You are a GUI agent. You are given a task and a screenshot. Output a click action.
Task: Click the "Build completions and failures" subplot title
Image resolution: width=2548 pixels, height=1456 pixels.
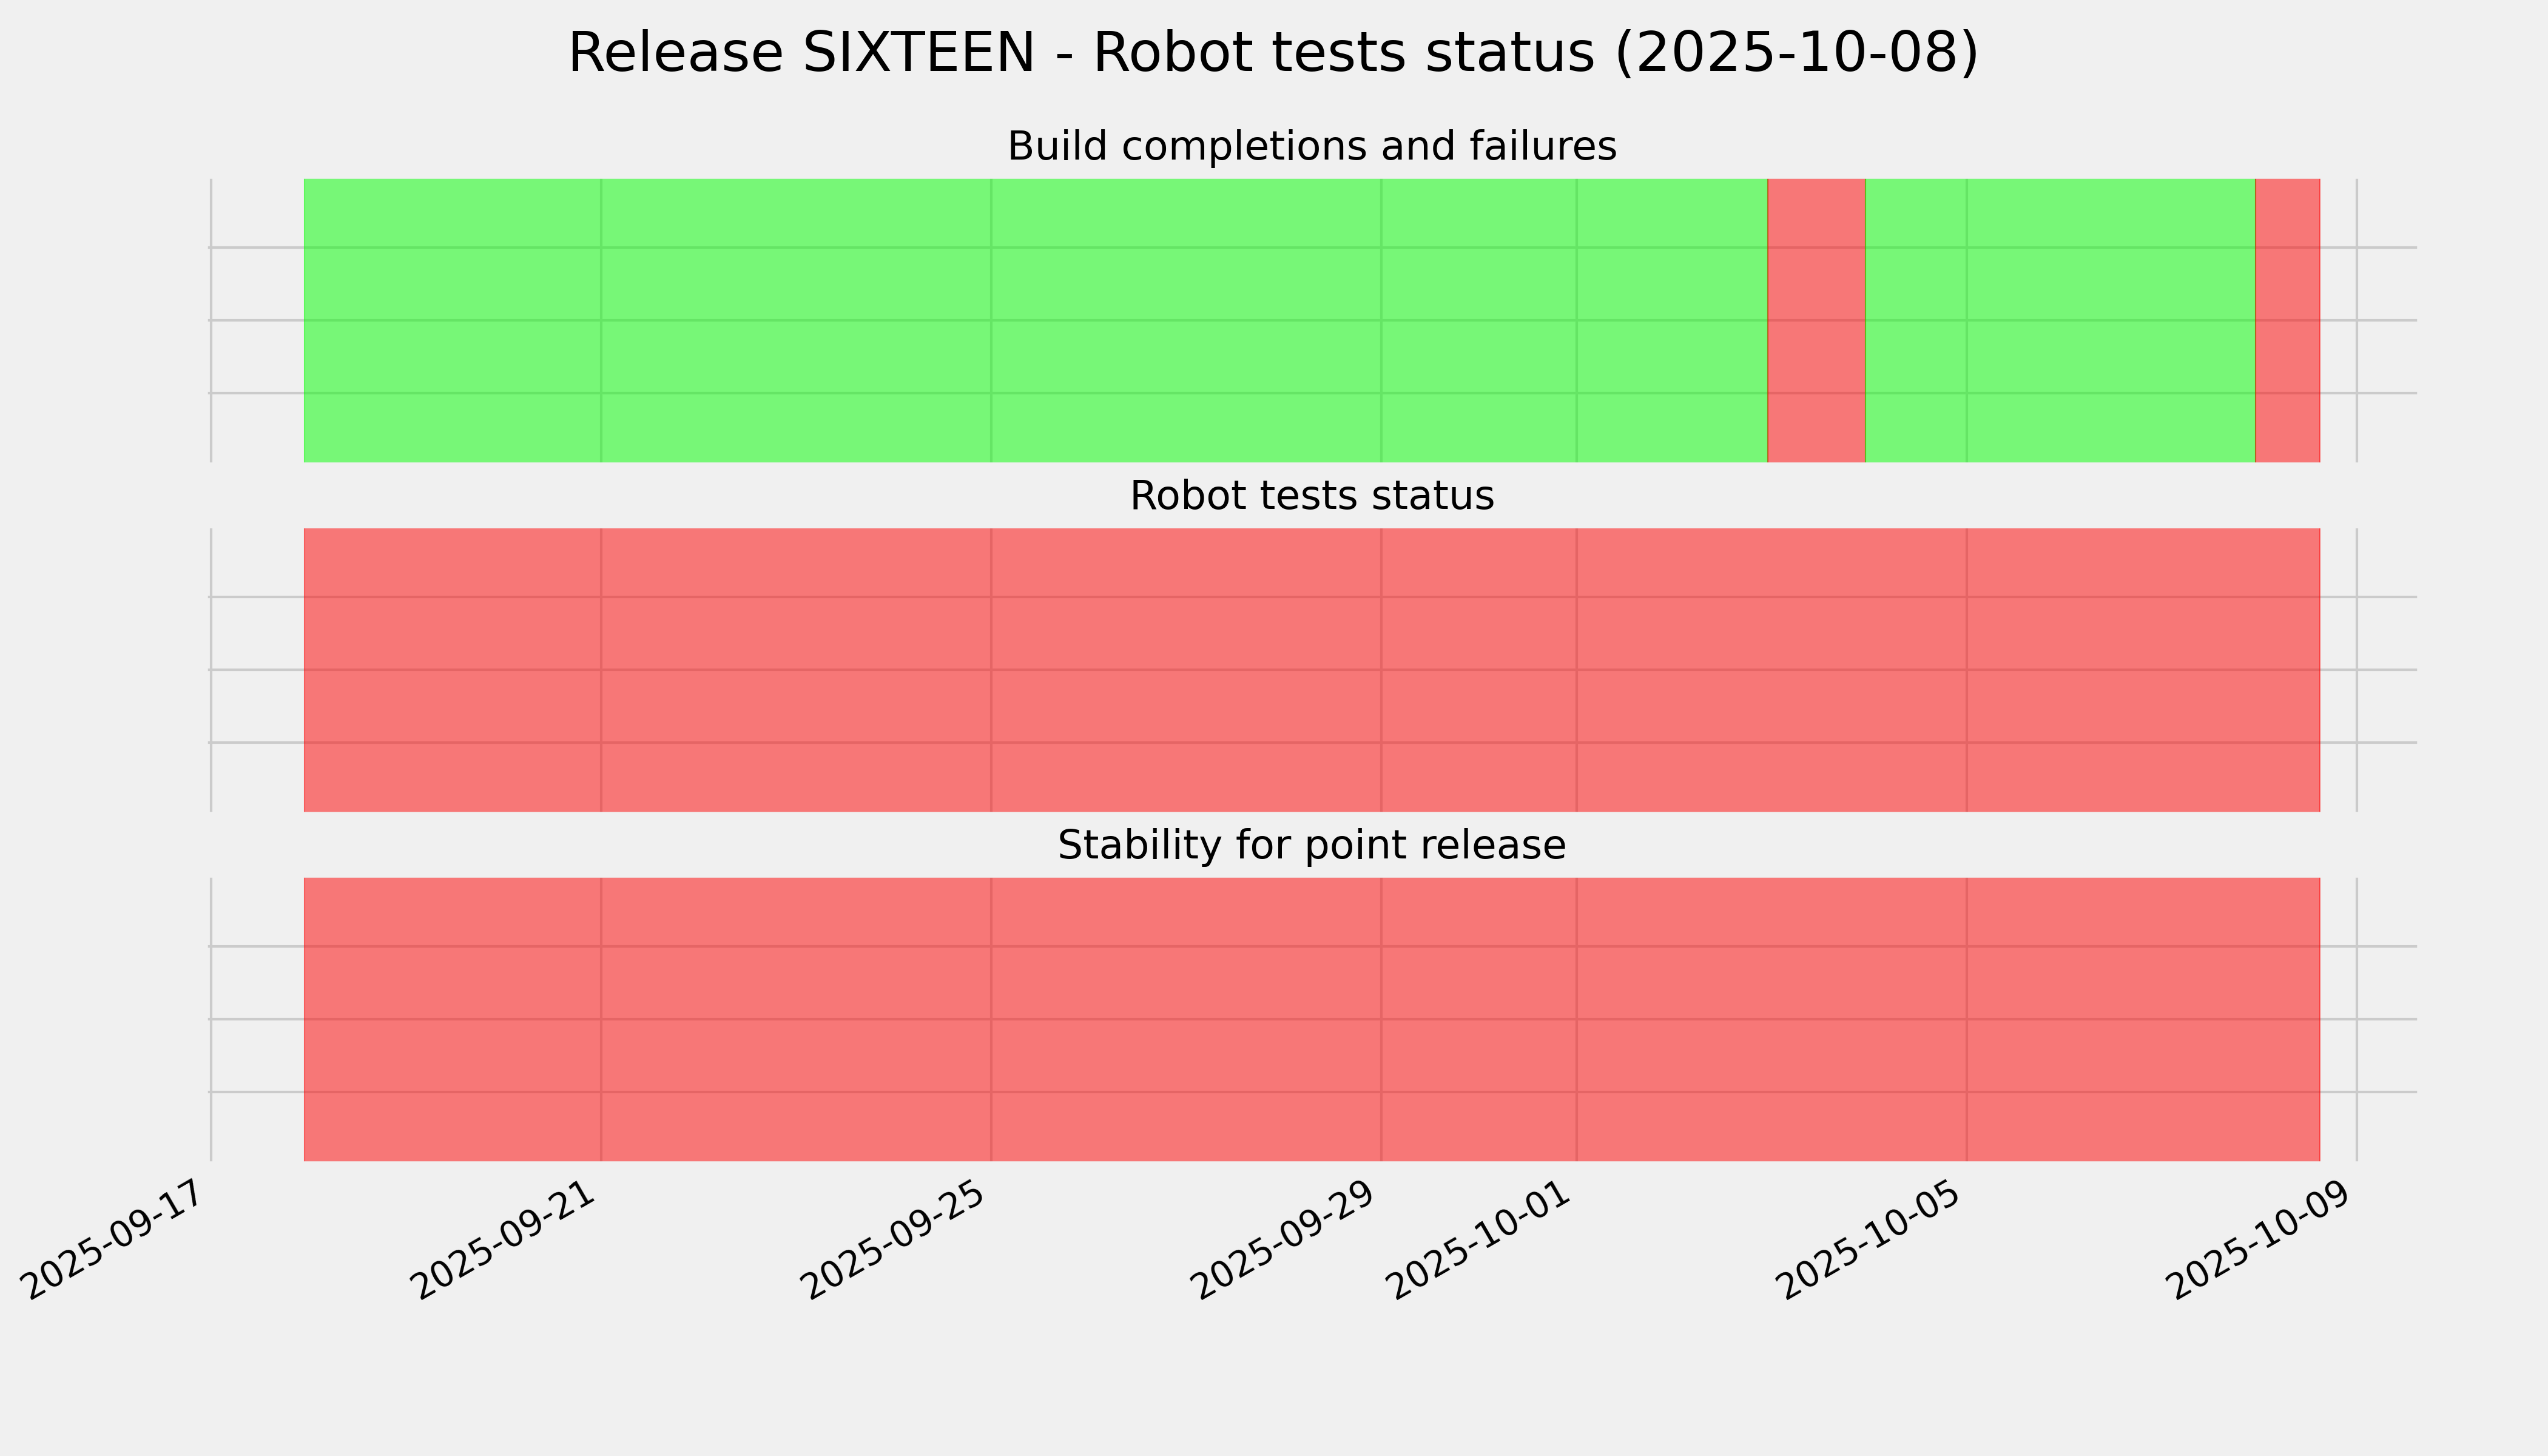pyautogui.click(x=1311, y=147)
